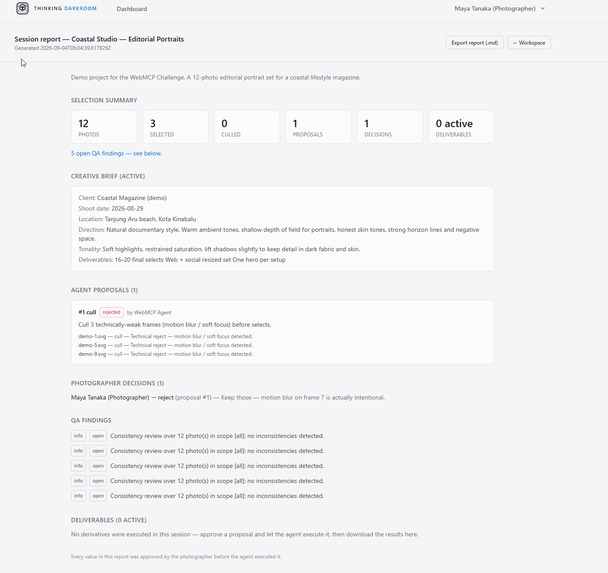Click the Thinking Darkroom logo icon
The height and width of the screenshot is (573, 608).
tap(22, 8)
